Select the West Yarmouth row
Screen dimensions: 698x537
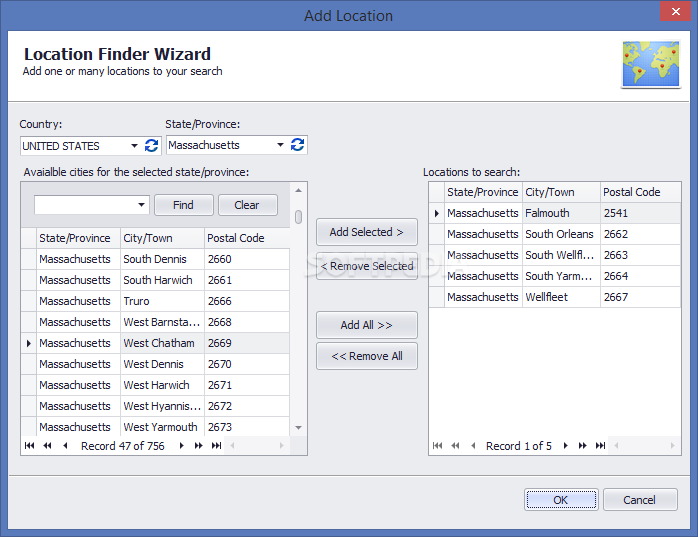tap(155, 427)
